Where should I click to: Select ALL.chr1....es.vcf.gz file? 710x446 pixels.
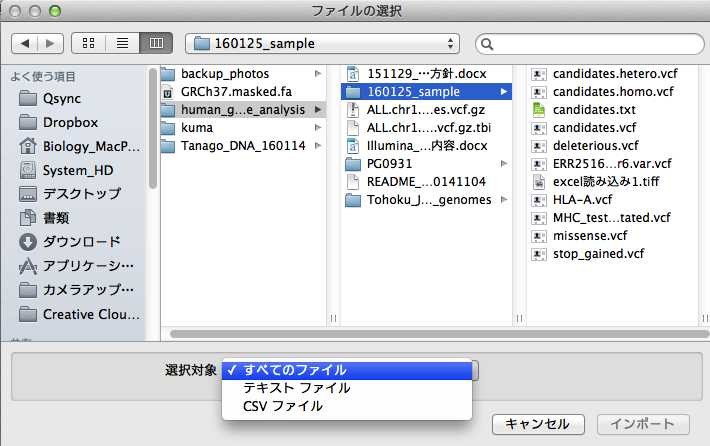[426, 110]
